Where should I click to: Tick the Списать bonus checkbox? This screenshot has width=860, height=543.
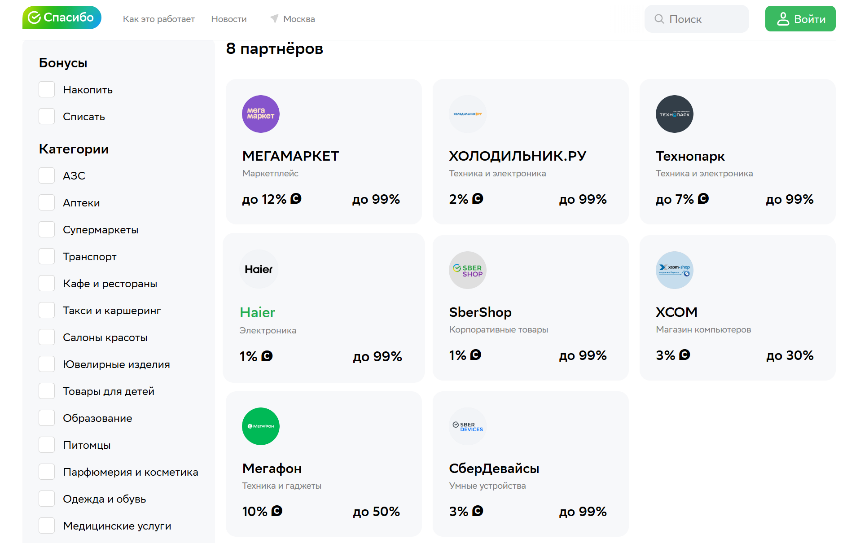[47, 117]
